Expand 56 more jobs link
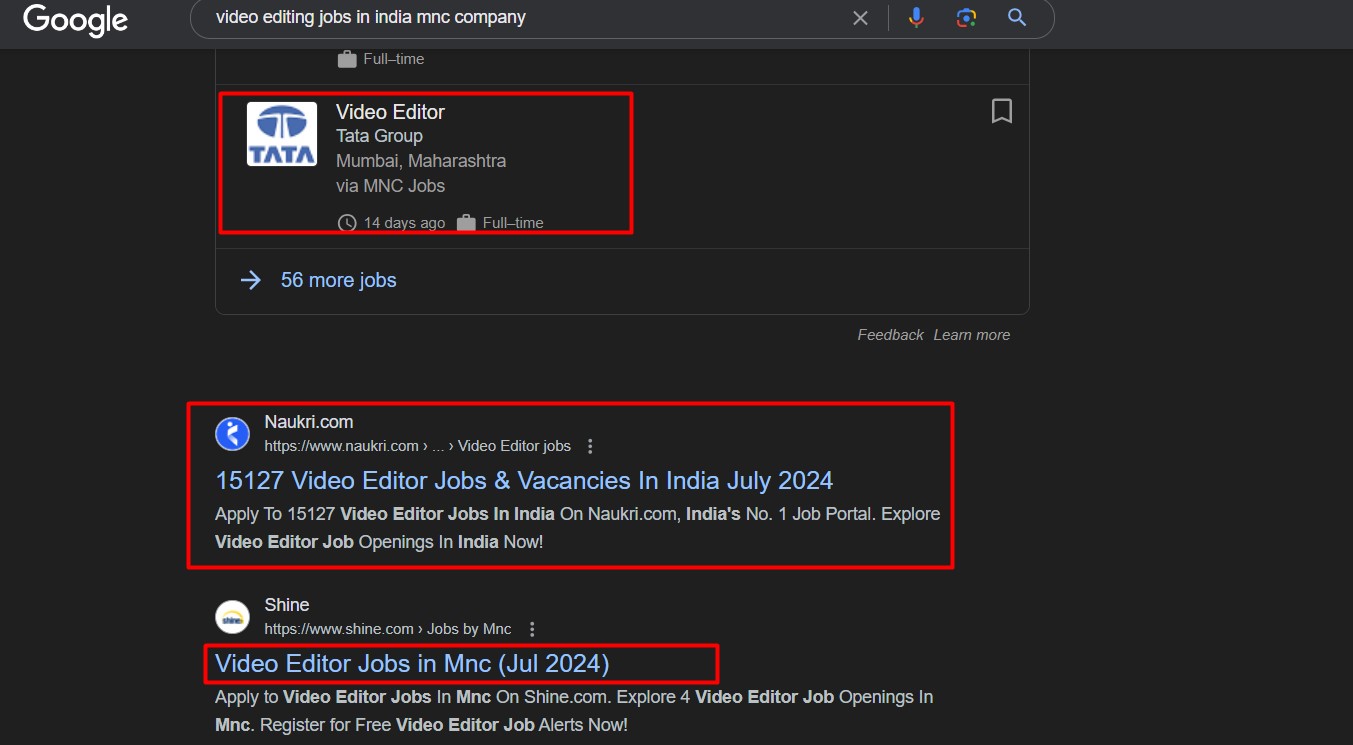 click(x=338, y=280)
